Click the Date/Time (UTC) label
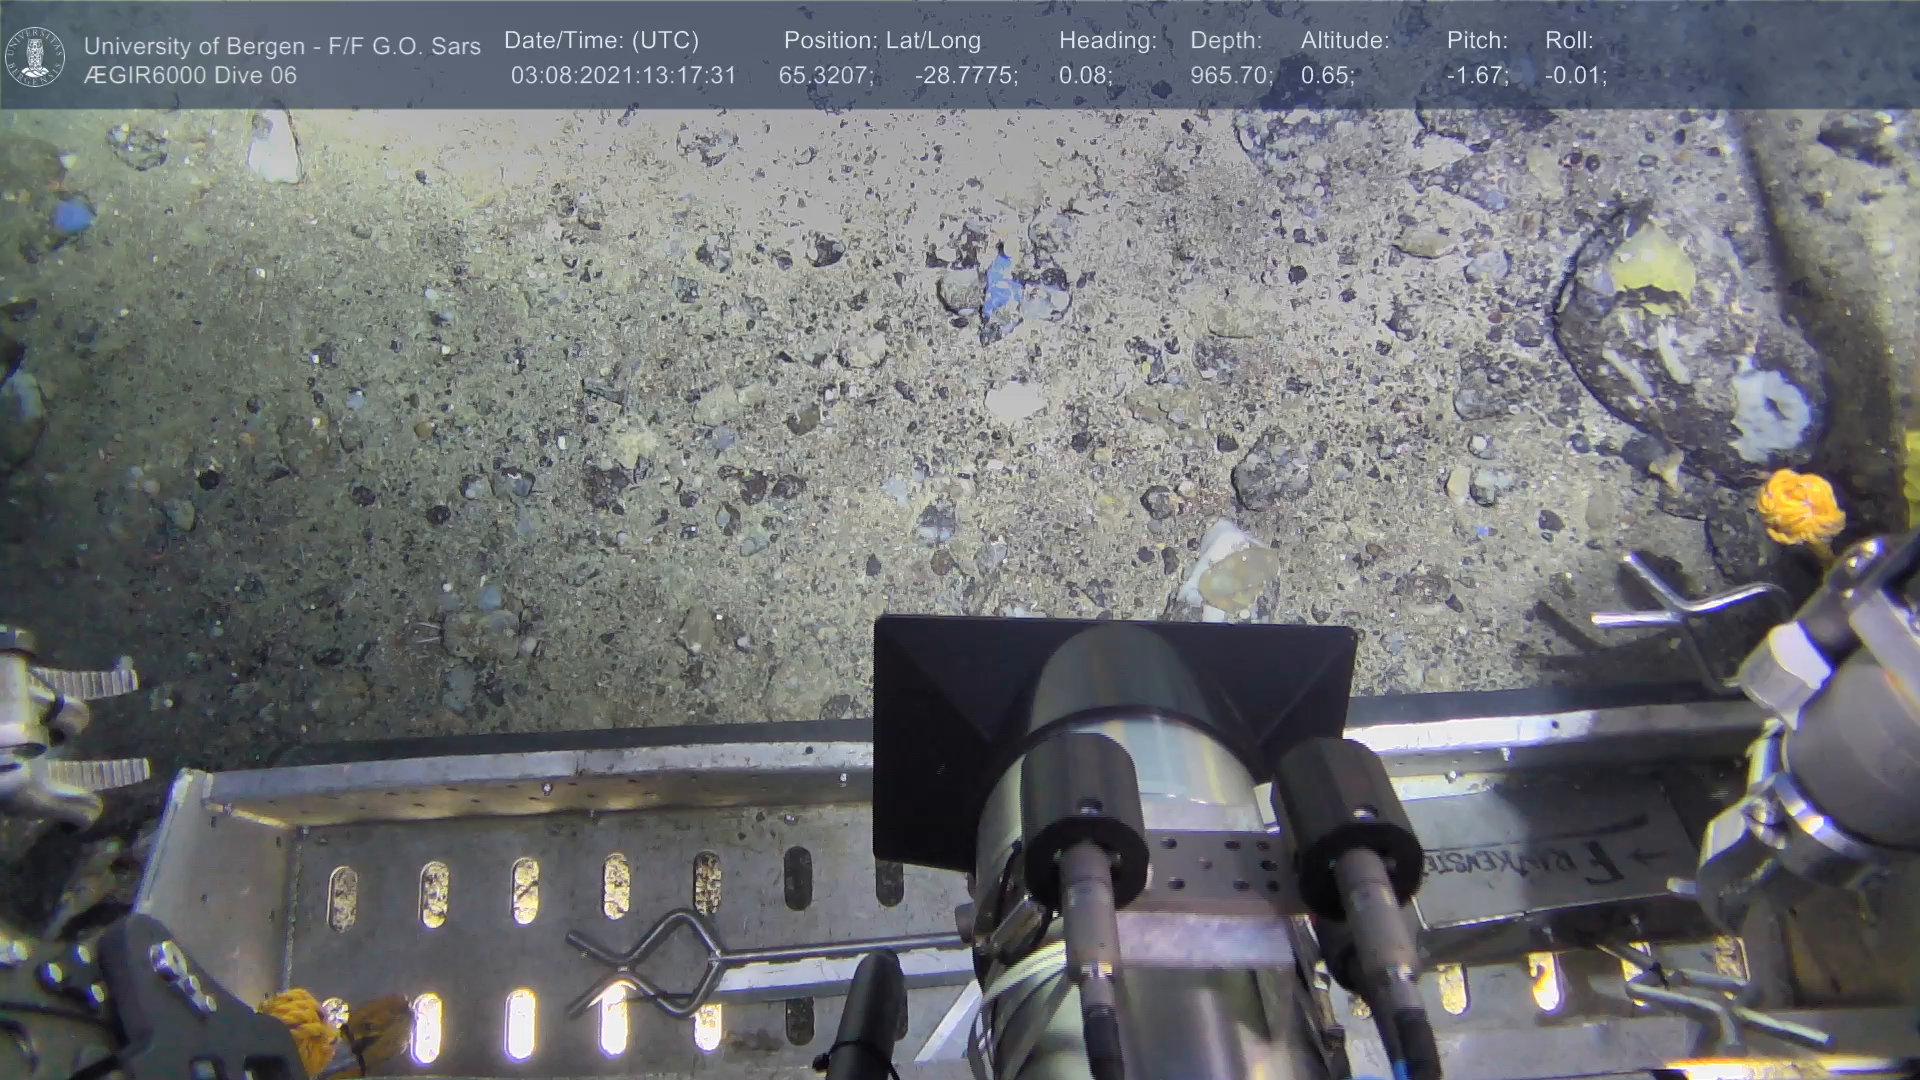The height and width of the screenshot is (1080, 1920). click(x=601, y=41)
